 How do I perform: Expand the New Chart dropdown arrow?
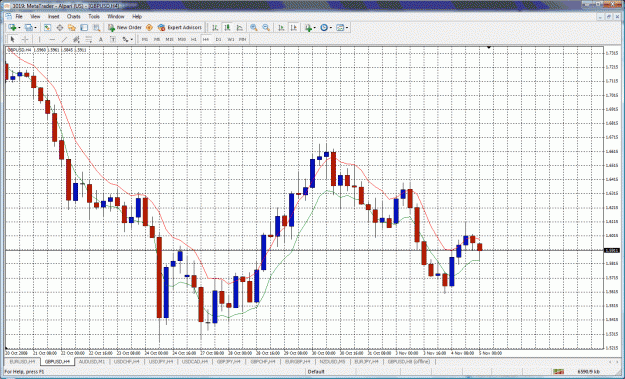[x=20, y=27]
